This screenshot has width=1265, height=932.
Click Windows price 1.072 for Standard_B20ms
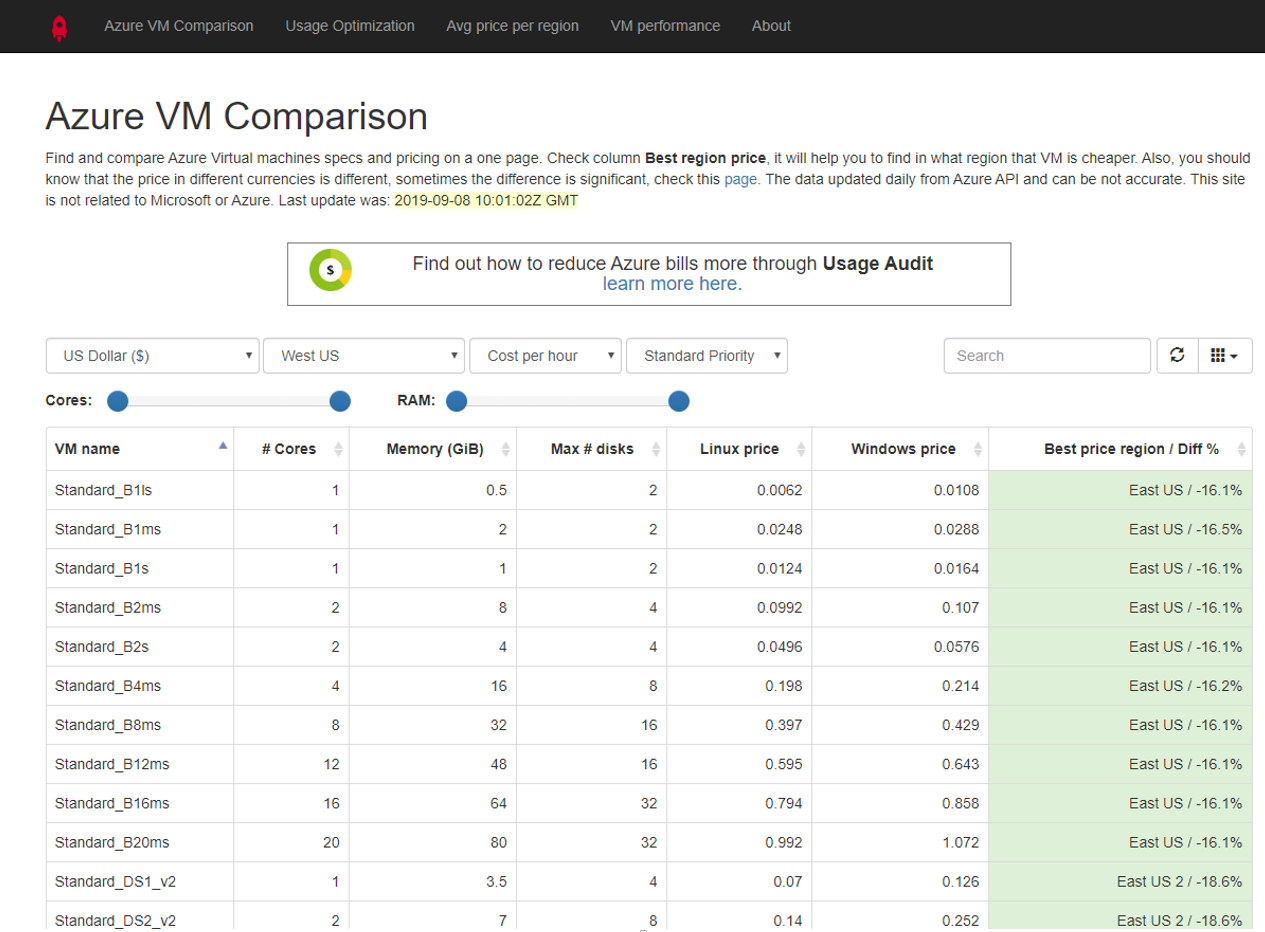(x=961, y=842)
